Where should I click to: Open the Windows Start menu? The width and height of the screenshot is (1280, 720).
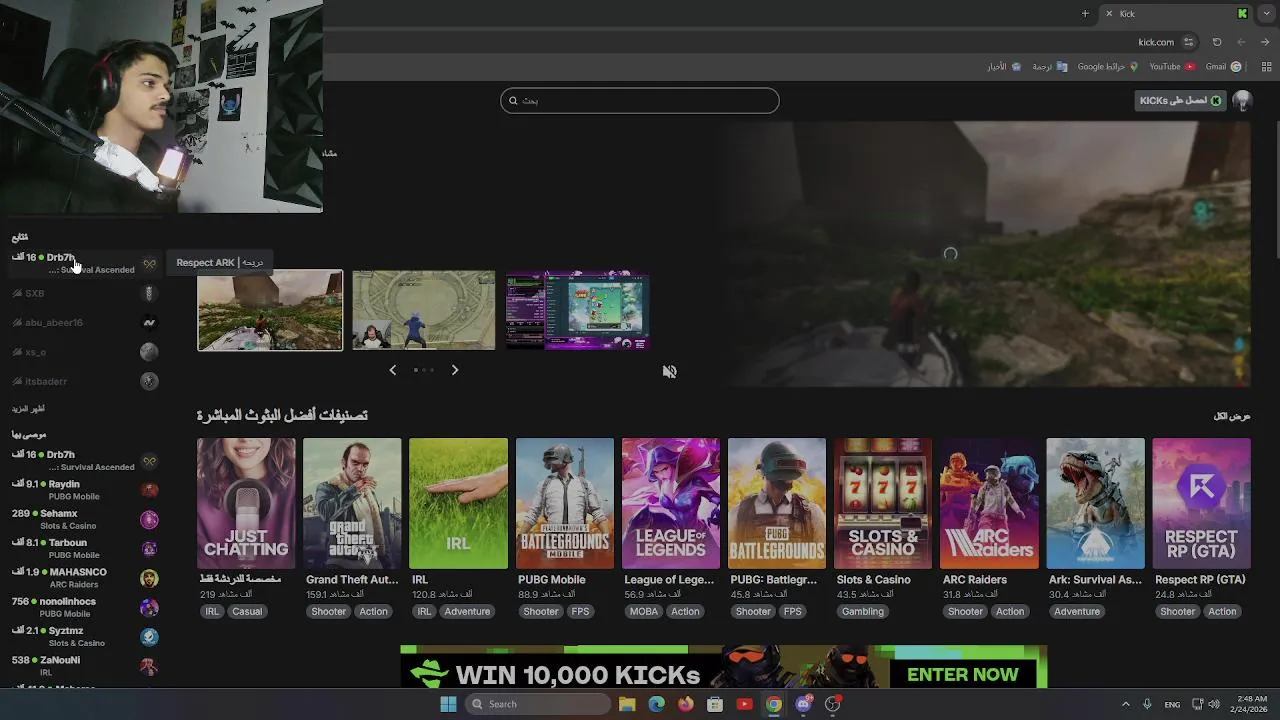[x=448, y=704]
